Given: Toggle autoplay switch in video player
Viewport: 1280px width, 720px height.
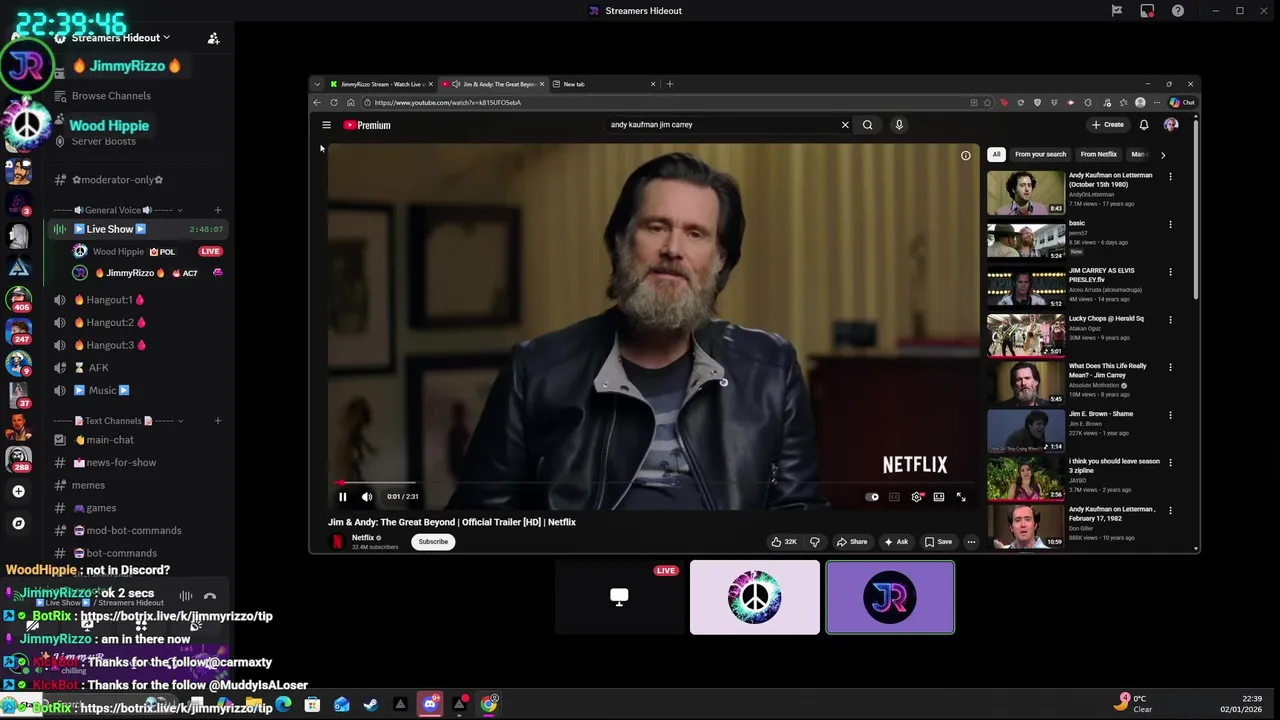Looking at the screenshot, I should coord(873,497).
